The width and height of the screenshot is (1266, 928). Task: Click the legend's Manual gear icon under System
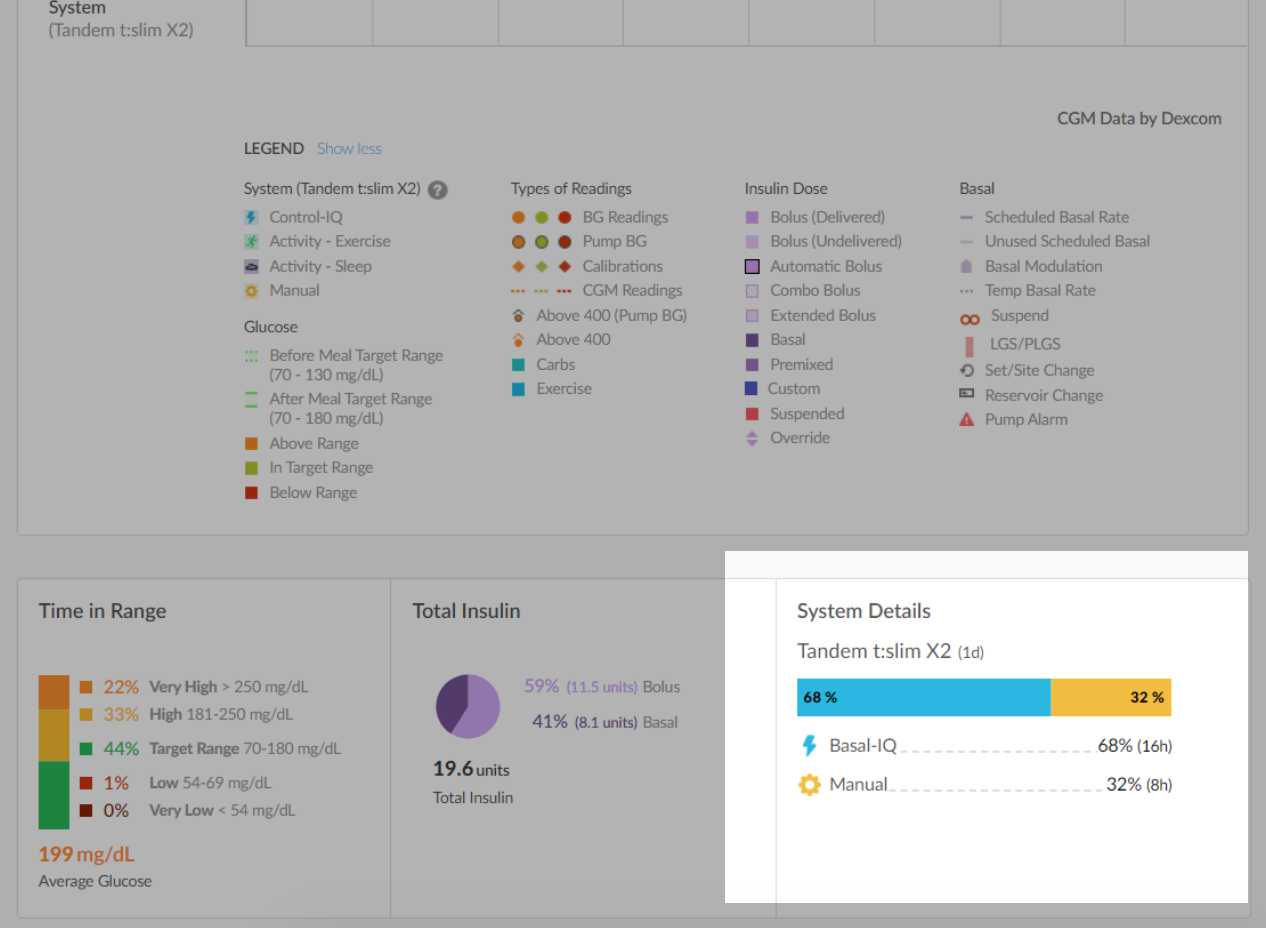[x=251, y=291]
